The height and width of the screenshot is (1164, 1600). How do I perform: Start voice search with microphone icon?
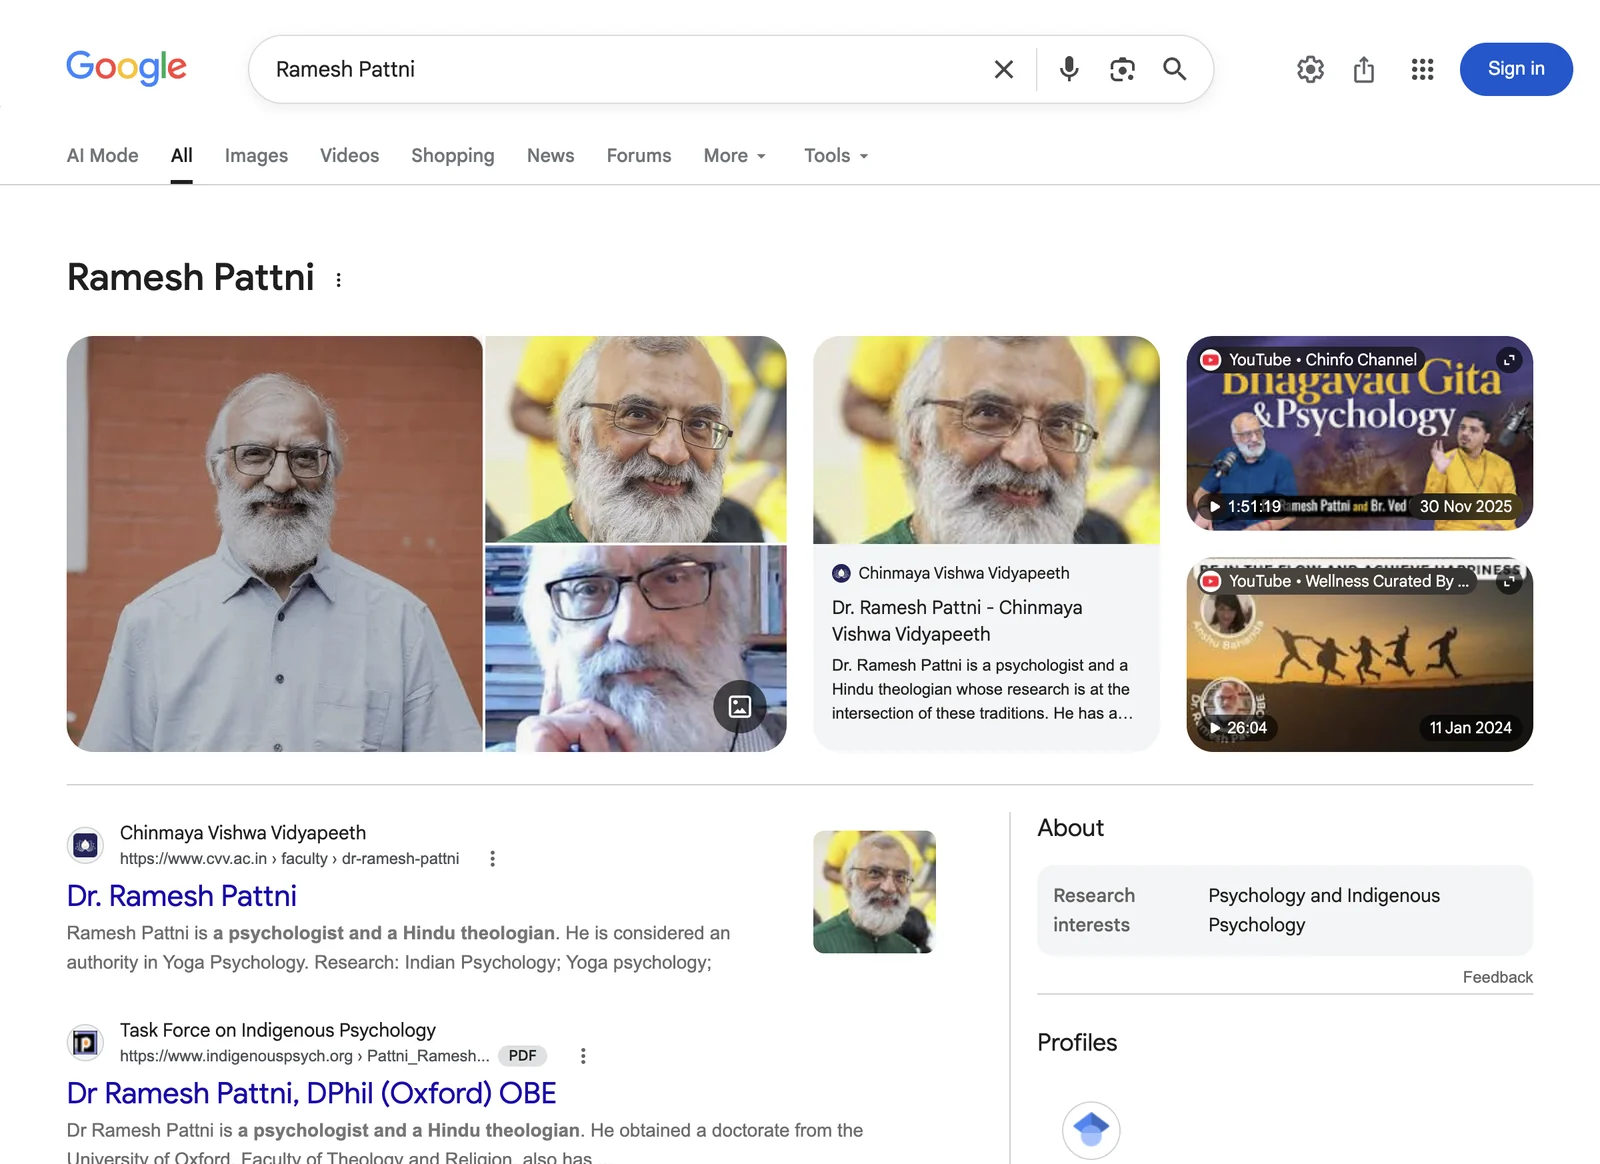click(x=1069, y=69)
